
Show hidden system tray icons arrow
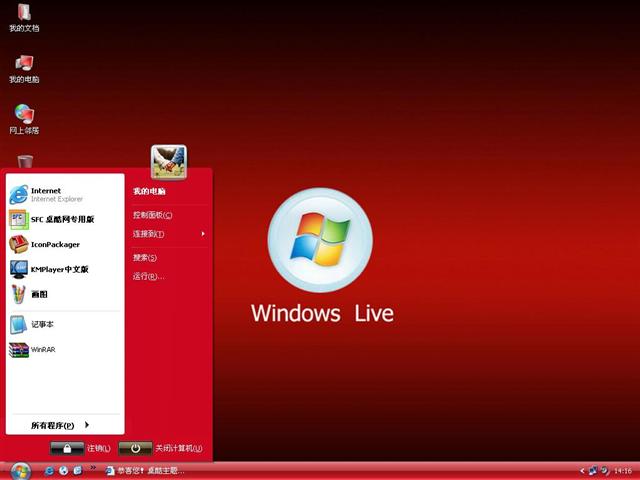582,471
